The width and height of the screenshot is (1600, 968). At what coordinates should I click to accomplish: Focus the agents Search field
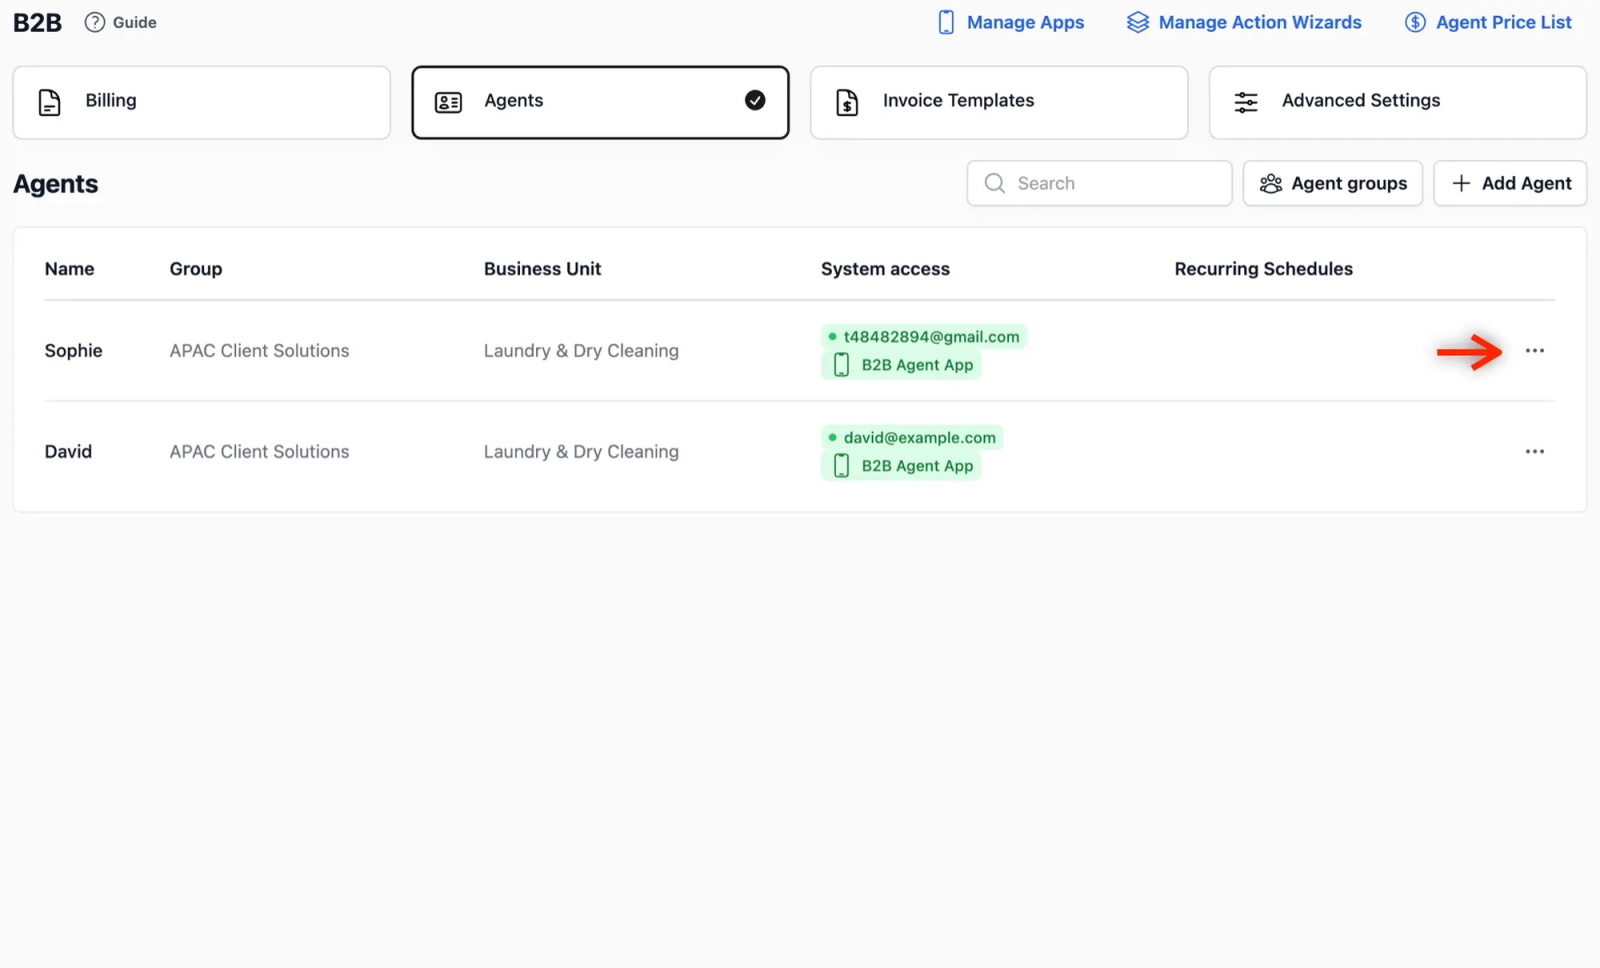tap(1099, 183)
